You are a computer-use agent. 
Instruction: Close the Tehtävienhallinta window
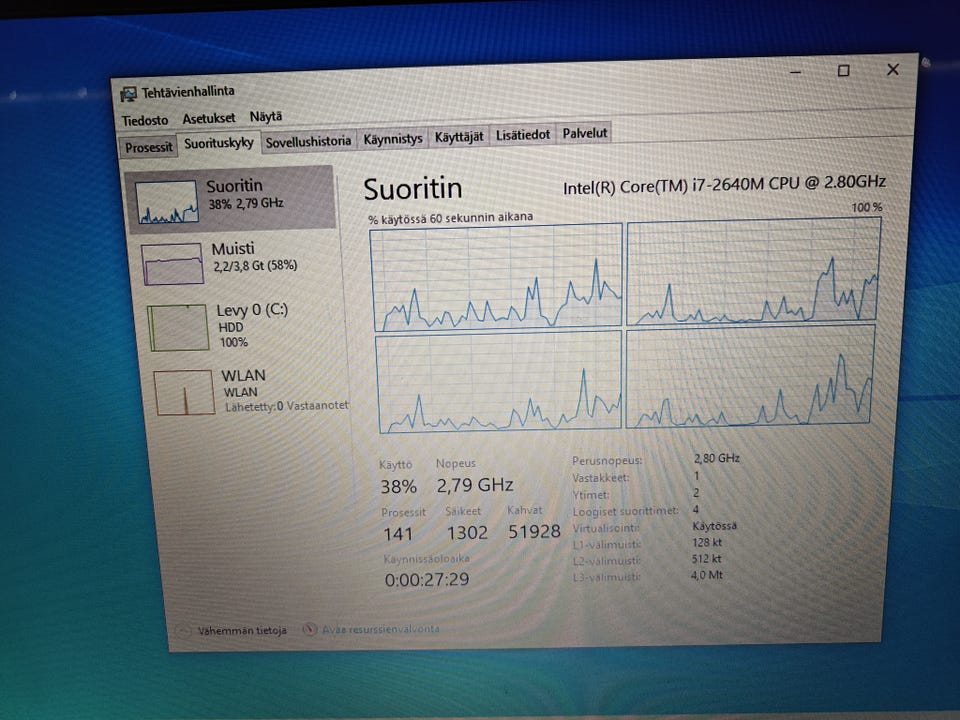tap(893, 69)
